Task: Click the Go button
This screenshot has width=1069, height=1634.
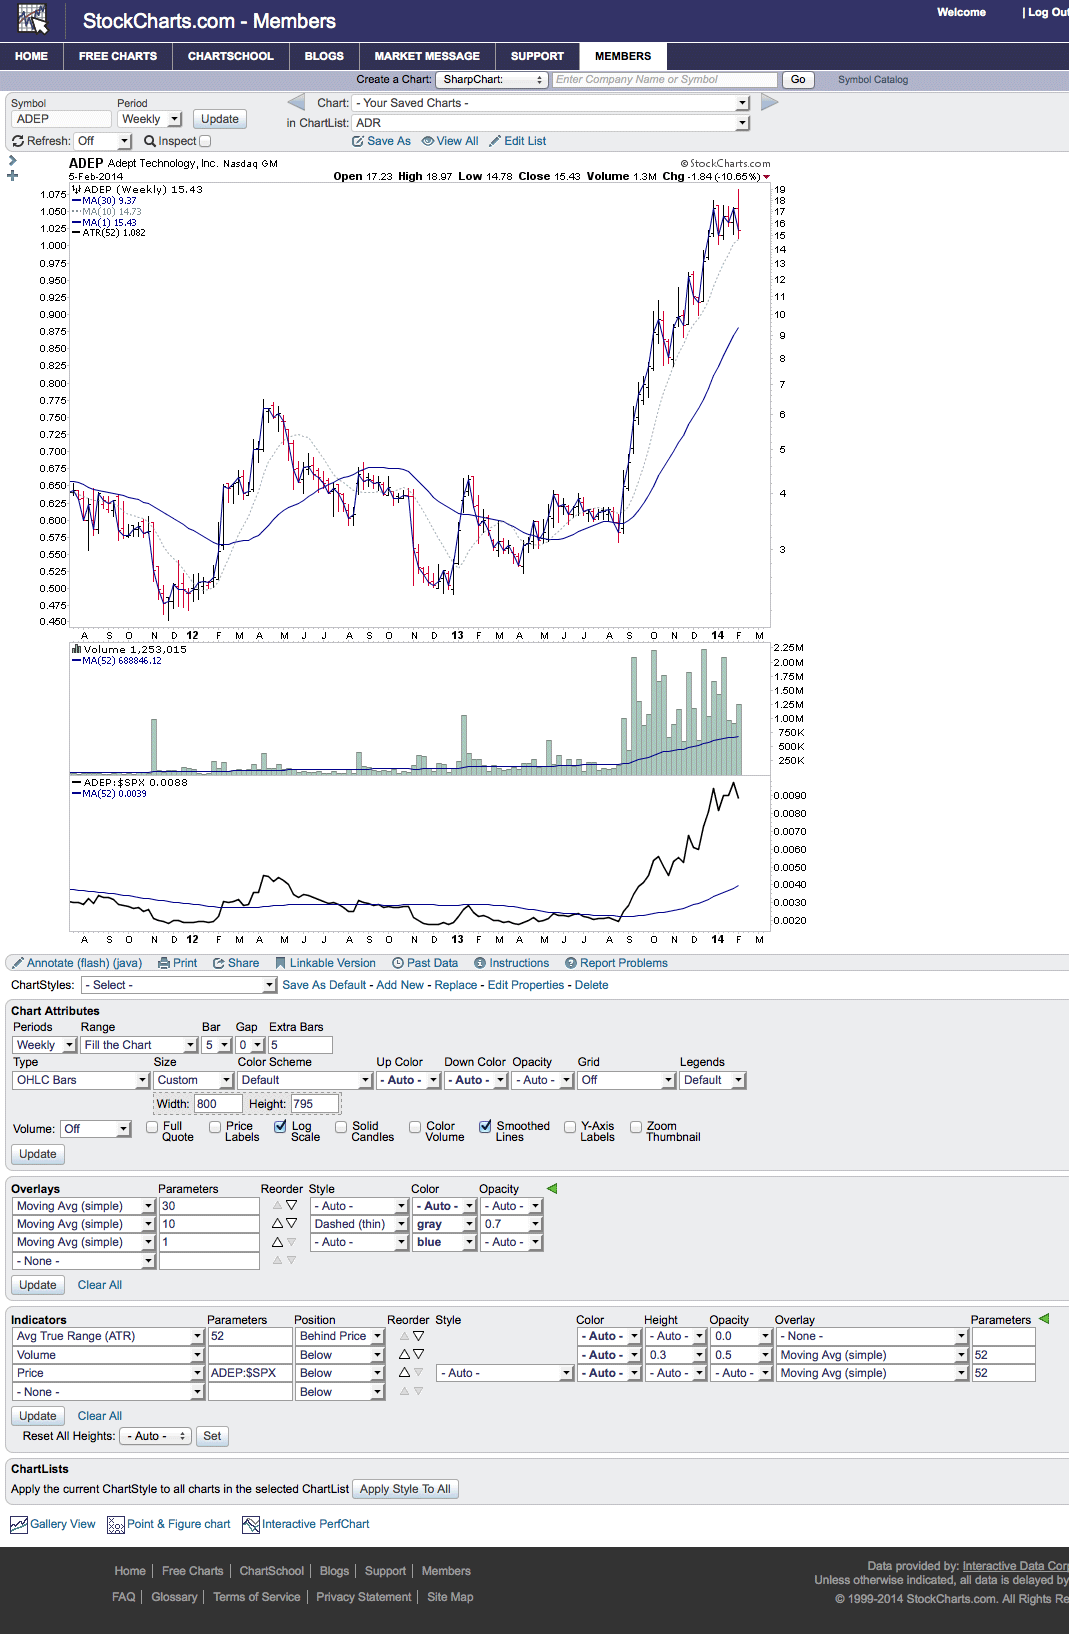Action: 798,79
